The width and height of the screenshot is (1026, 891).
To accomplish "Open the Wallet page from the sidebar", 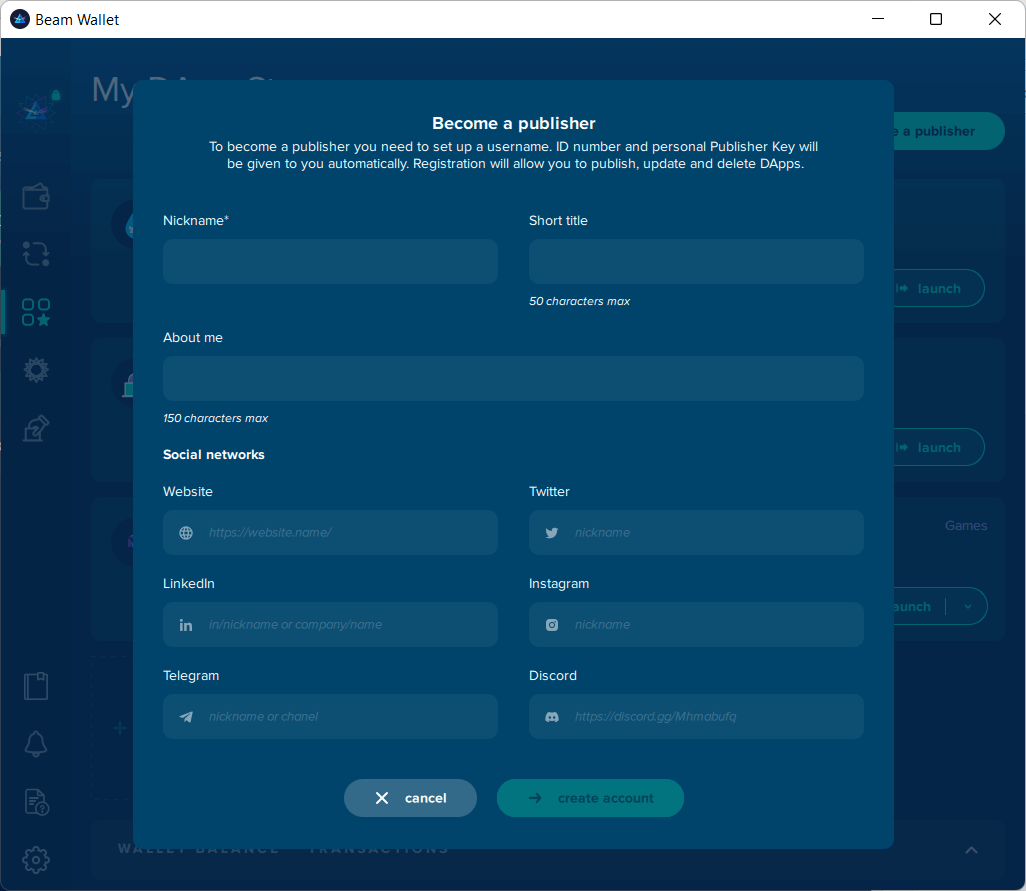I will tap(36, 197).
